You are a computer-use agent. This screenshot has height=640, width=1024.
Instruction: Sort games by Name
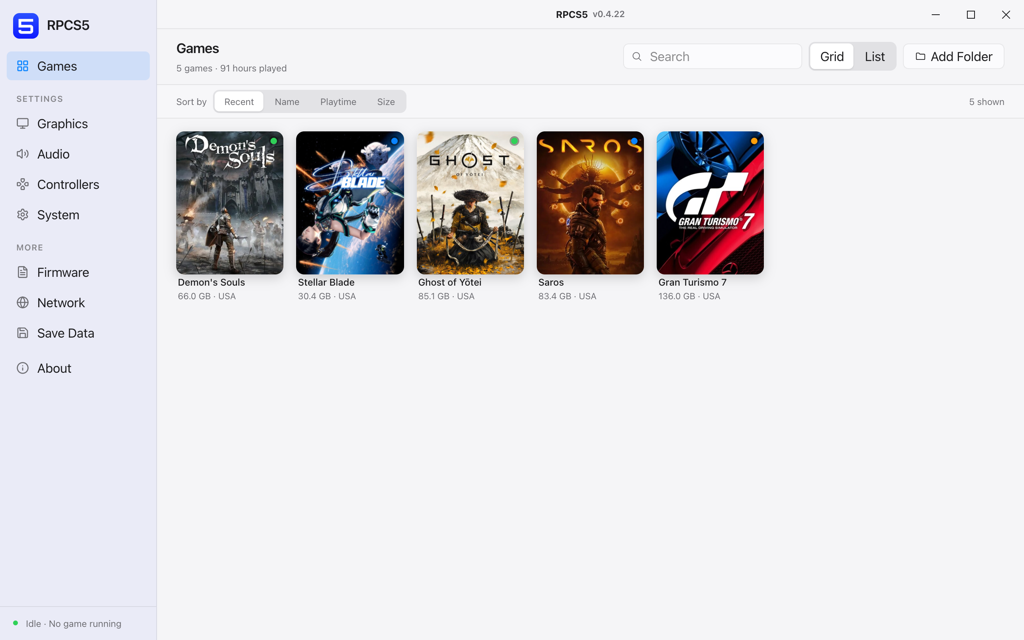[x=287, y=102]
